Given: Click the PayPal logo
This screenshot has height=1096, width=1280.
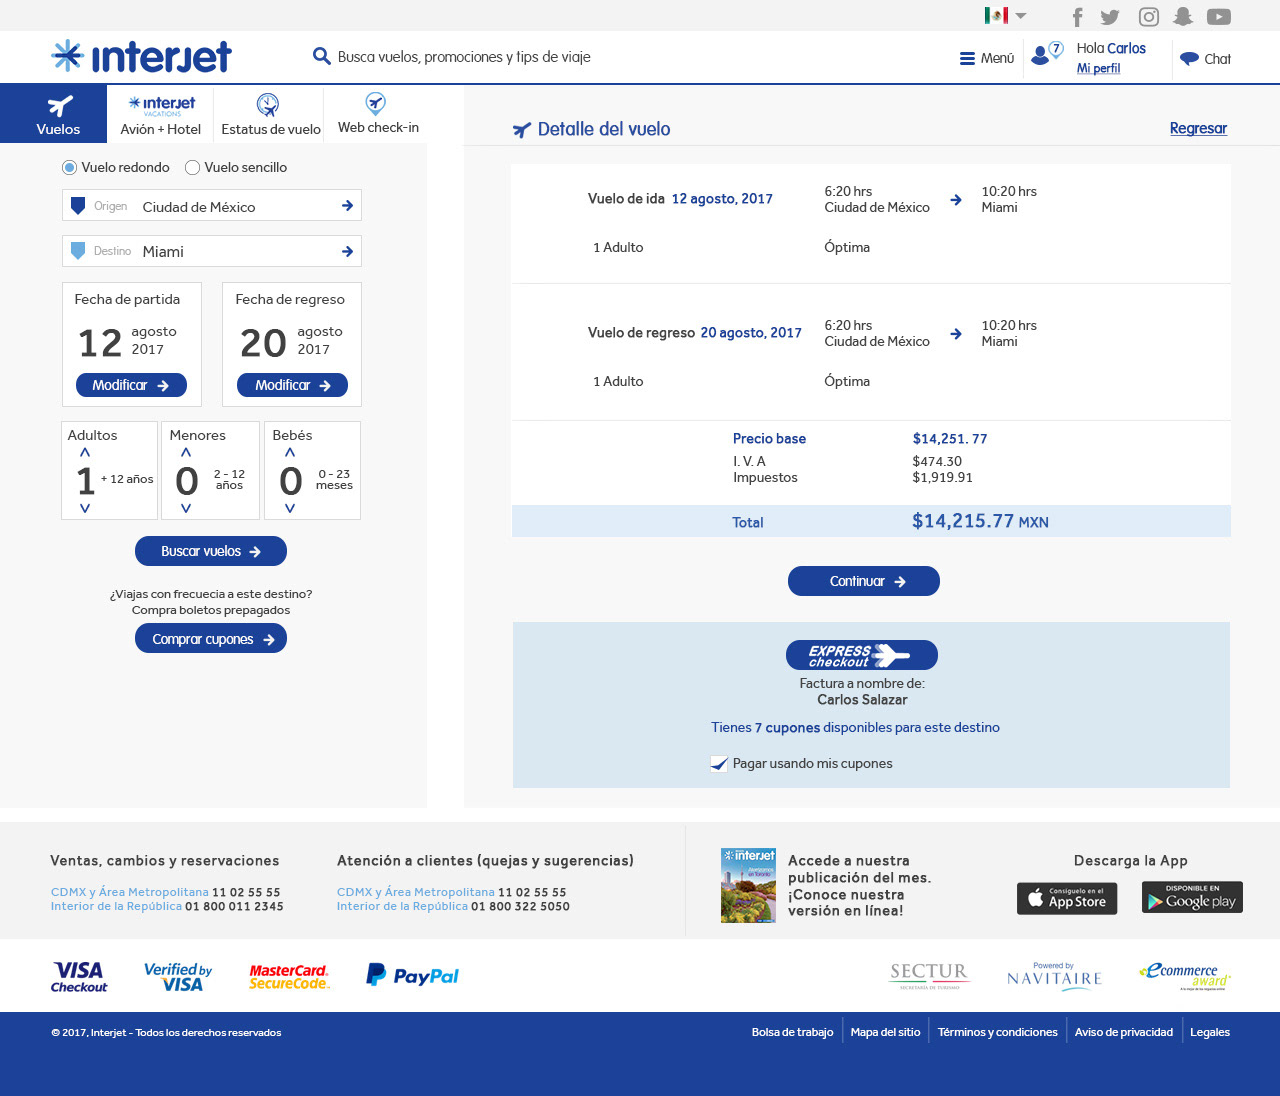Looking at the screenshot, I should 412,975.
